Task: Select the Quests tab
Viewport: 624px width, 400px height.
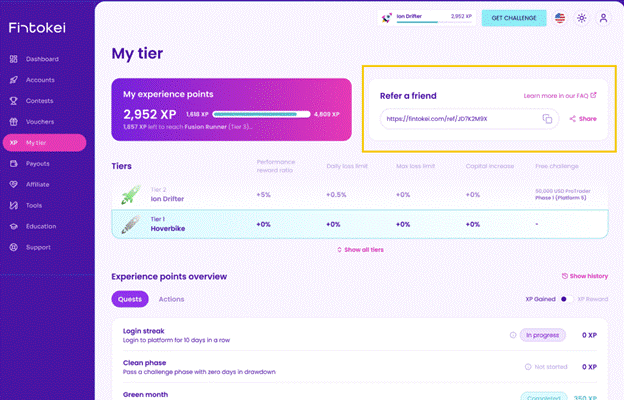Action: (x=130, y=298)
